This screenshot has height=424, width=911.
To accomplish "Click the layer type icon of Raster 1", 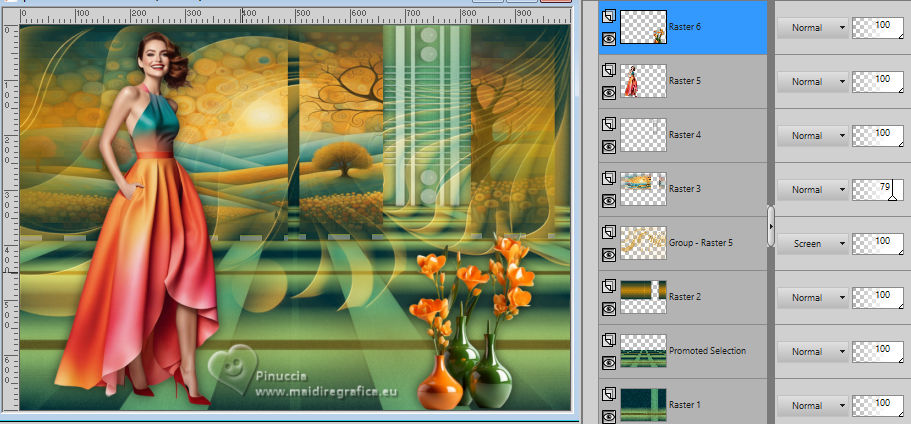I will (x=608, y=394).
